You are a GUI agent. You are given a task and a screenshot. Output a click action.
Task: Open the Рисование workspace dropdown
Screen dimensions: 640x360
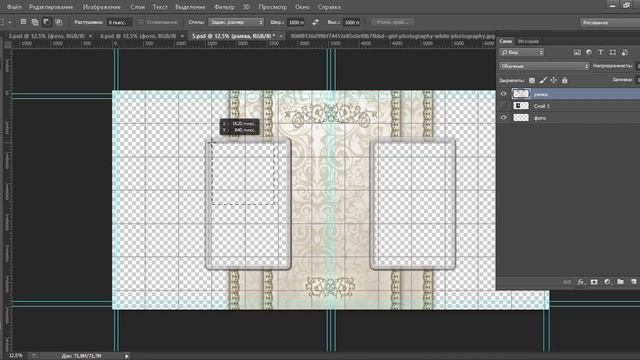(x=610, y=22)
